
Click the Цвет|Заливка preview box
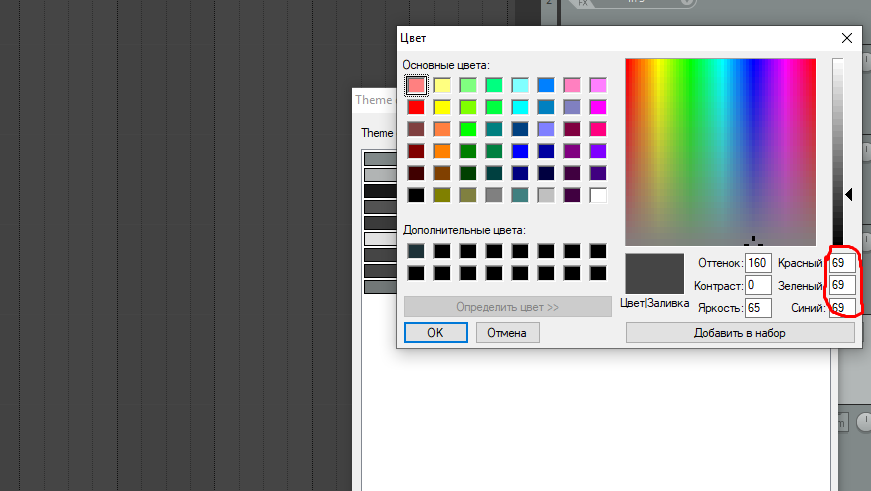pyautogui.click(x=654, y=274)
